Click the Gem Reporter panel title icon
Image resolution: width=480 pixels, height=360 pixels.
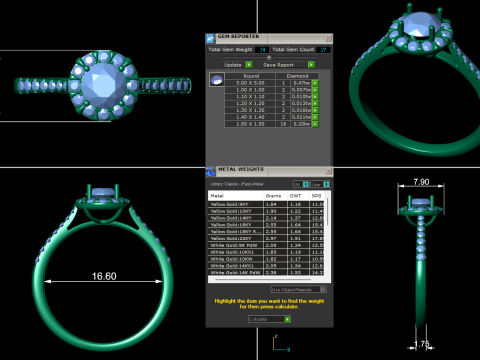click(x=210, y=39)
